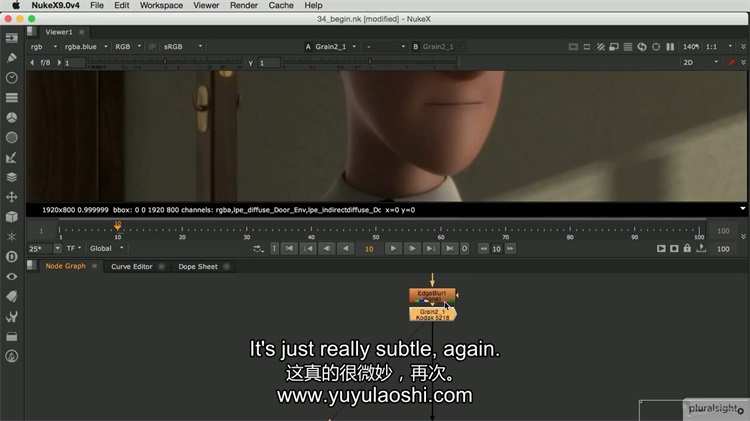The height and width of the screenshot is (421, 750).
Task: Play forward in the viewer timeline
Action: click(393, 249)
